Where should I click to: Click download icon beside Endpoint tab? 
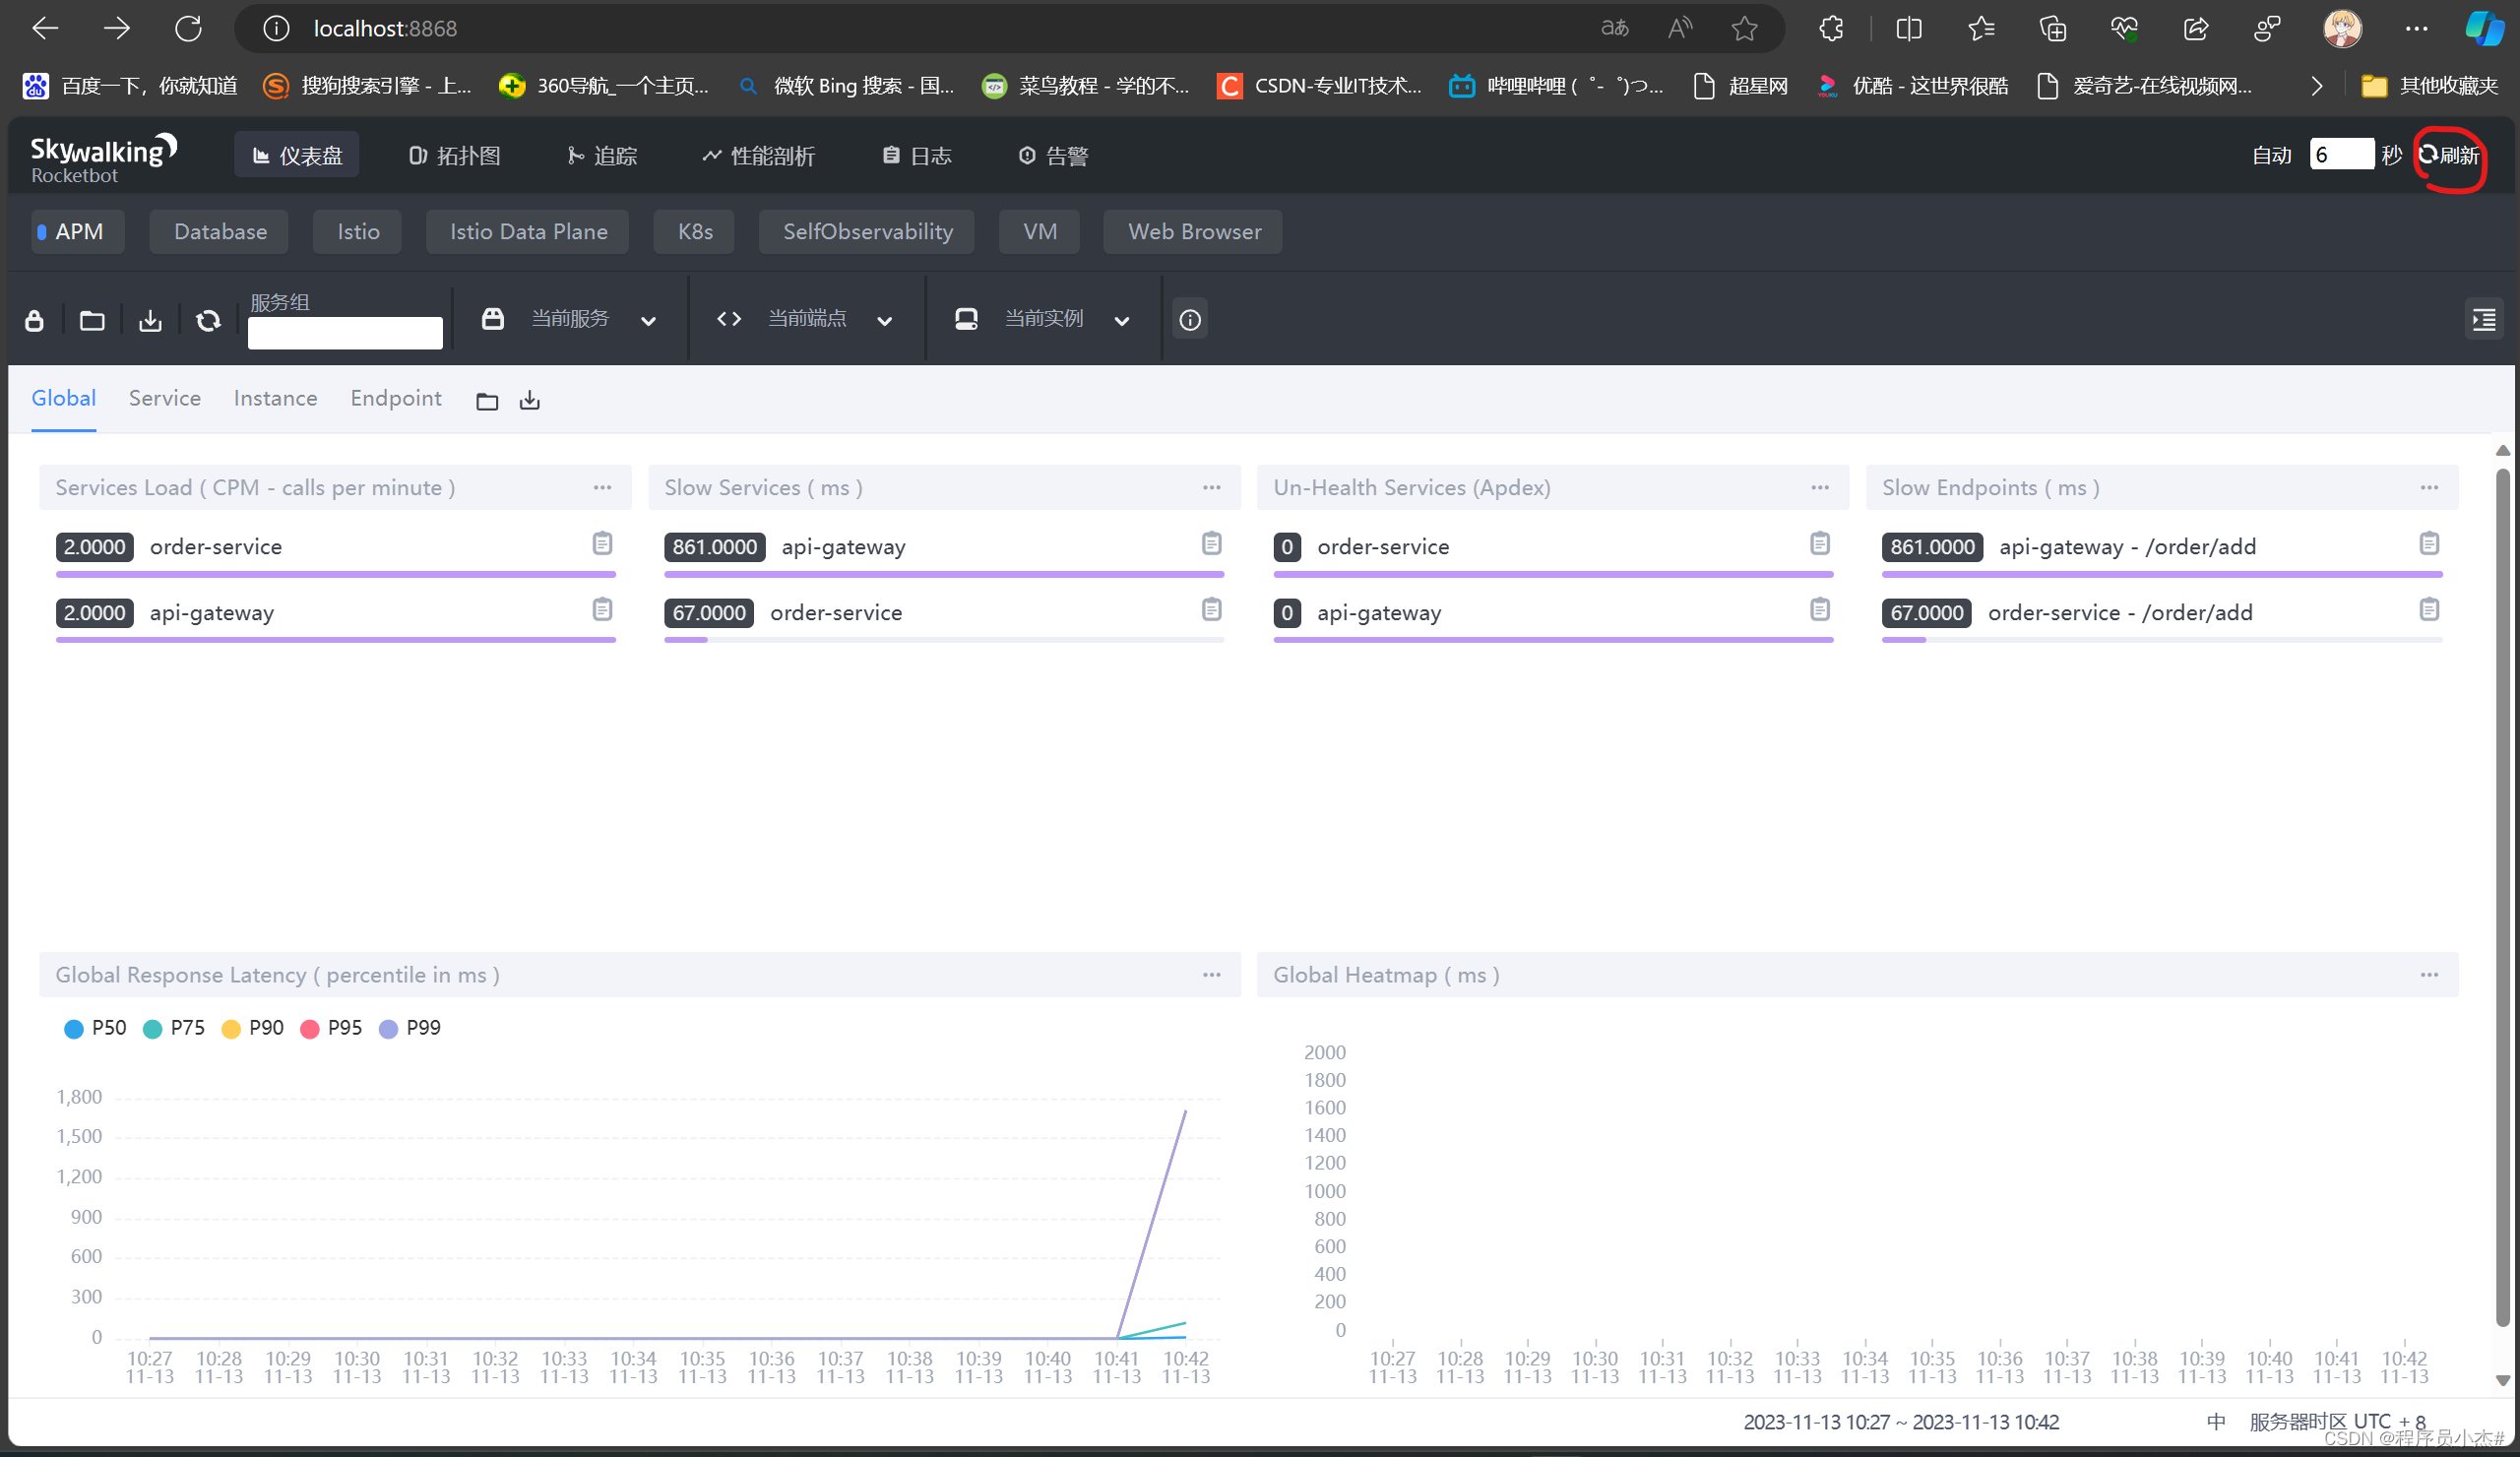530,401
